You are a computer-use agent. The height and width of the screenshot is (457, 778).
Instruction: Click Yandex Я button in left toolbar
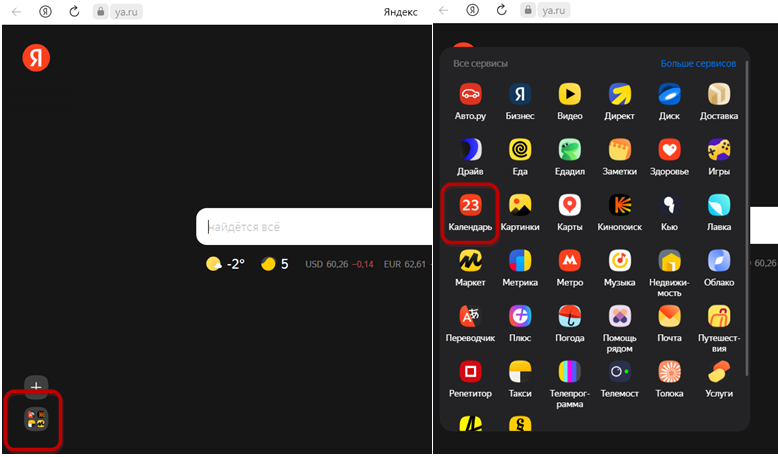pyautogui.click(x=45, y=11)
